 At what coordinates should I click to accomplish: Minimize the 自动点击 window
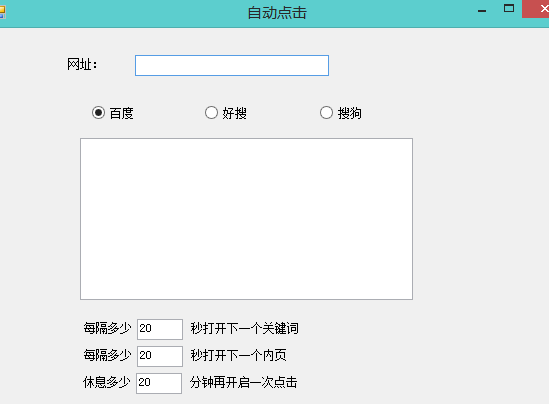click(x=482, y=10)
